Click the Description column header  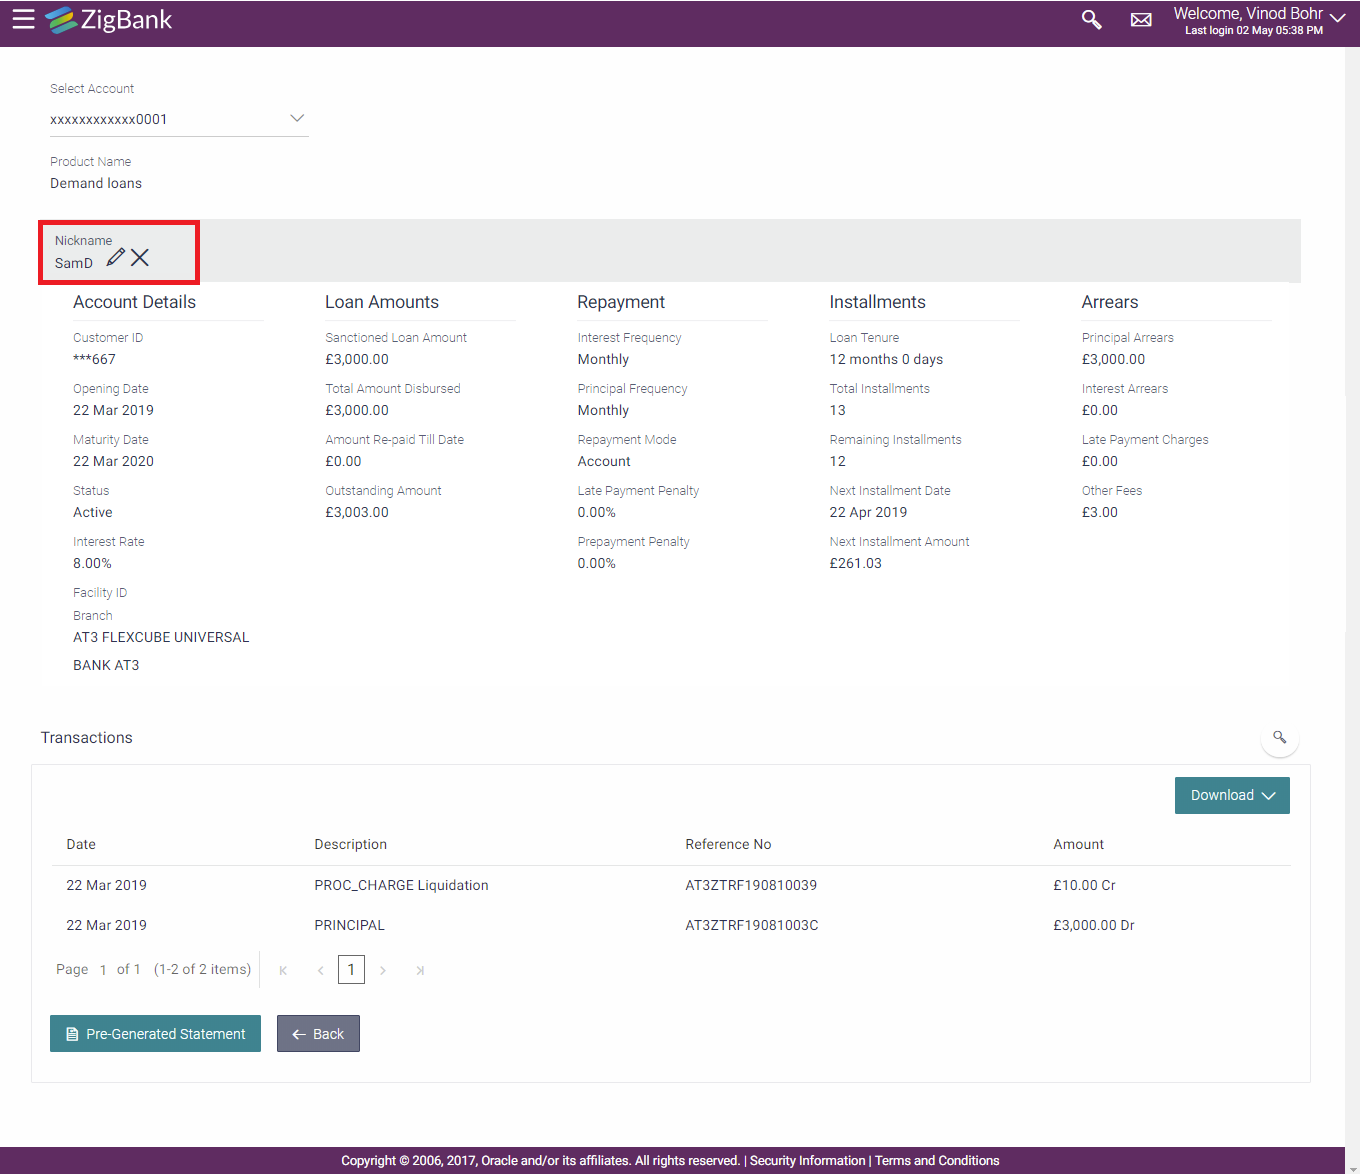click(x=350, y=844)
